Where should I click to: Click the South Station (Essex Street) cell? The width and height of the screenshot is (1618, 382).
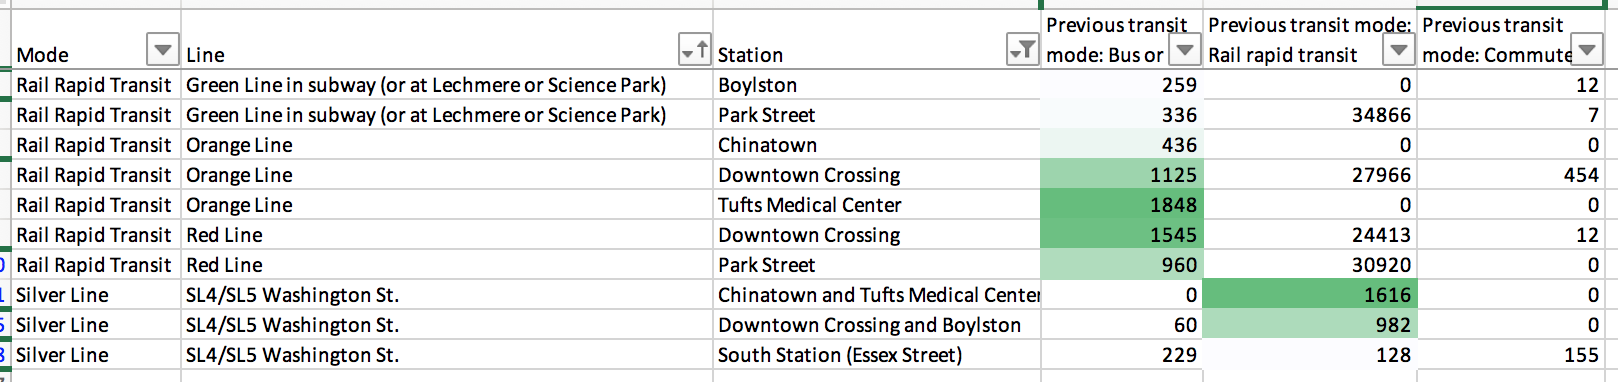[877, 355]
